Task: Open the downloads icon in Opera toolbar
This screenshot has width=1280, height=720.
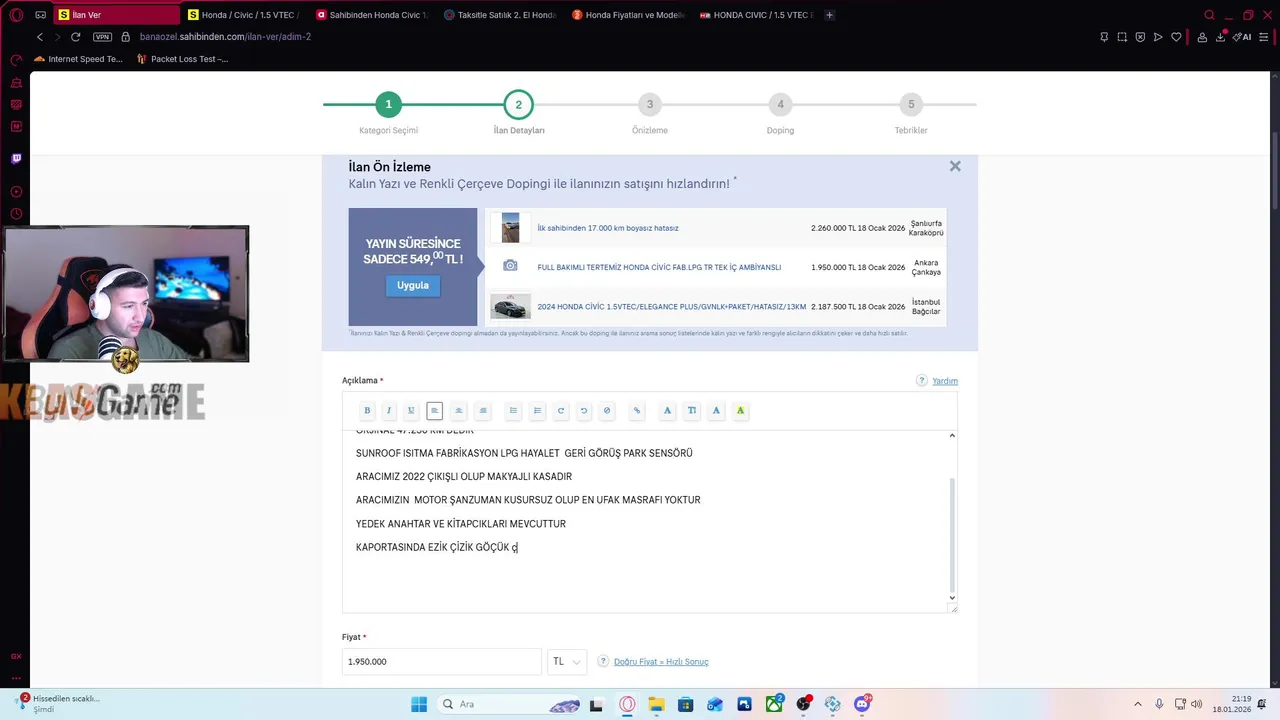Action: pos(1221,37)
